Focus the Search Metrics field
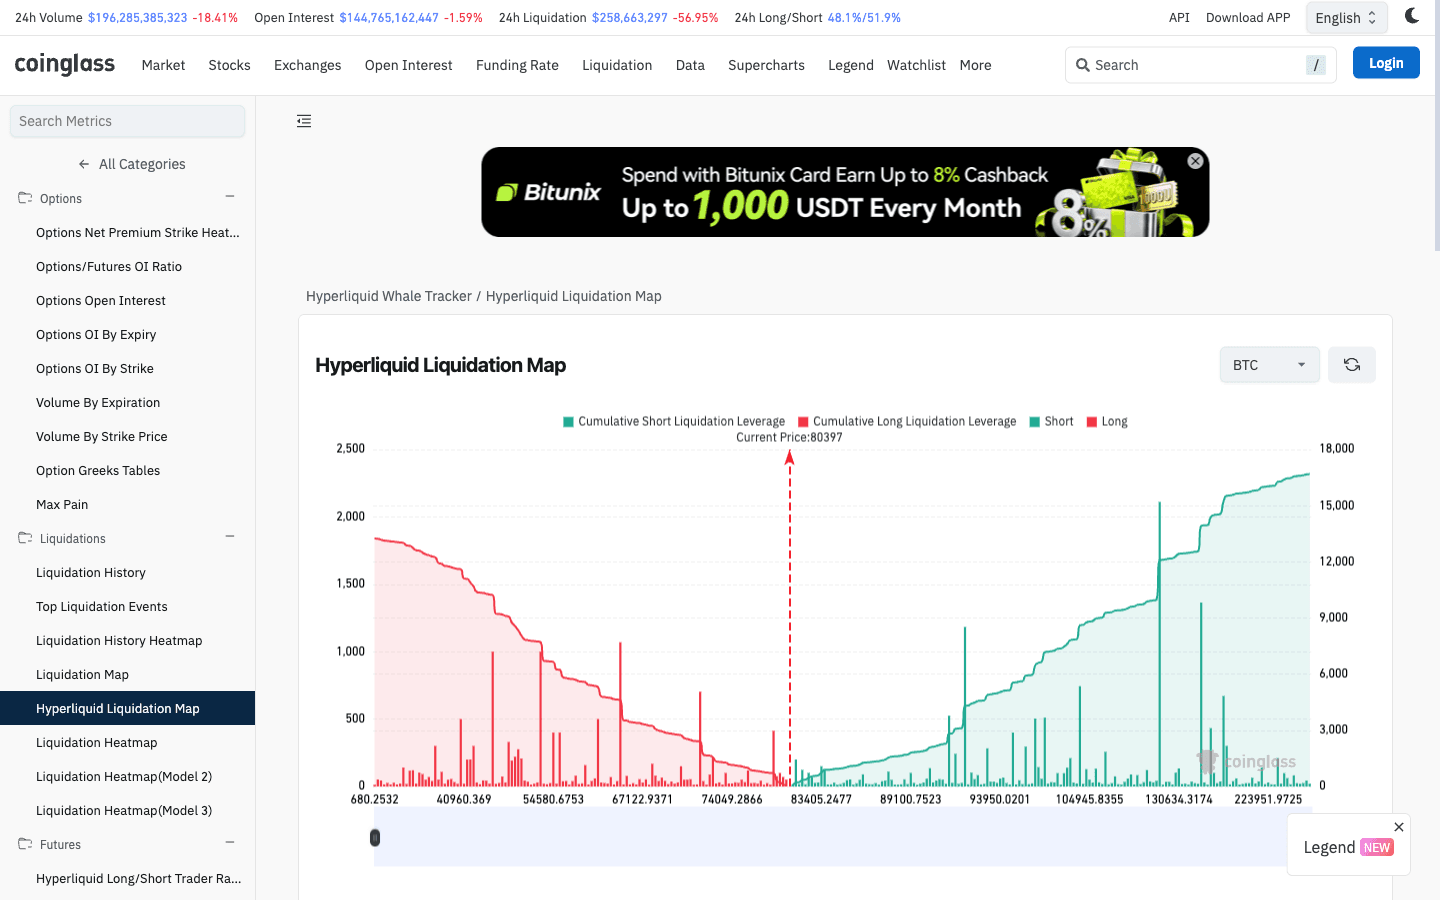 (x=127, y=121)
